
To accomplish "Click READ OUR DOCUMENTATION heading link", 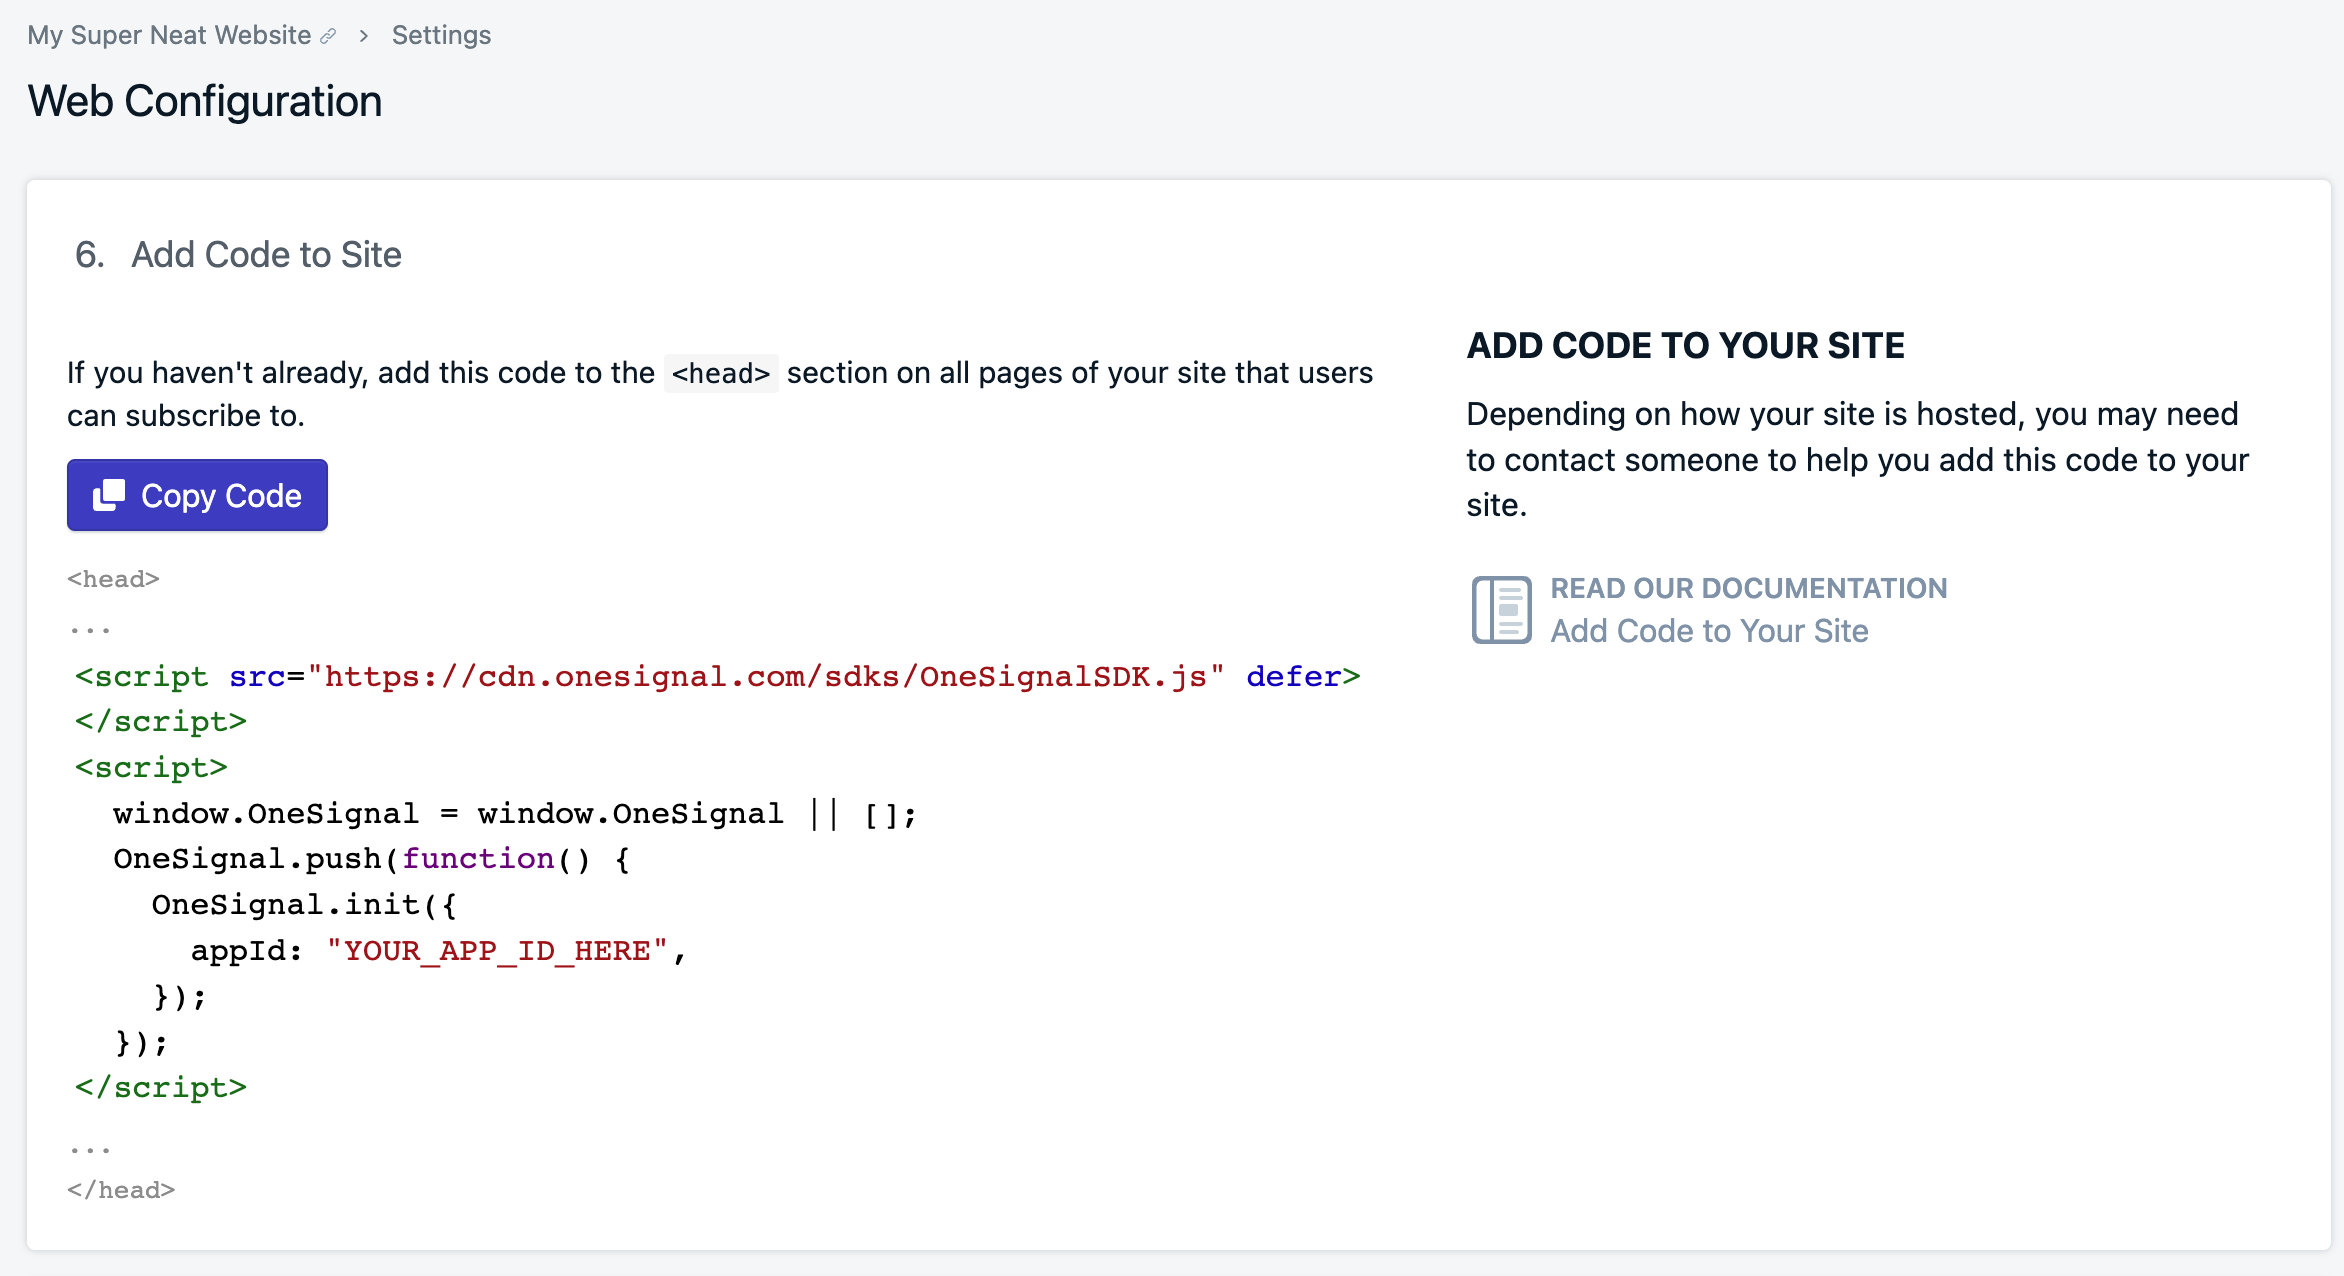I will [1748, 588].
